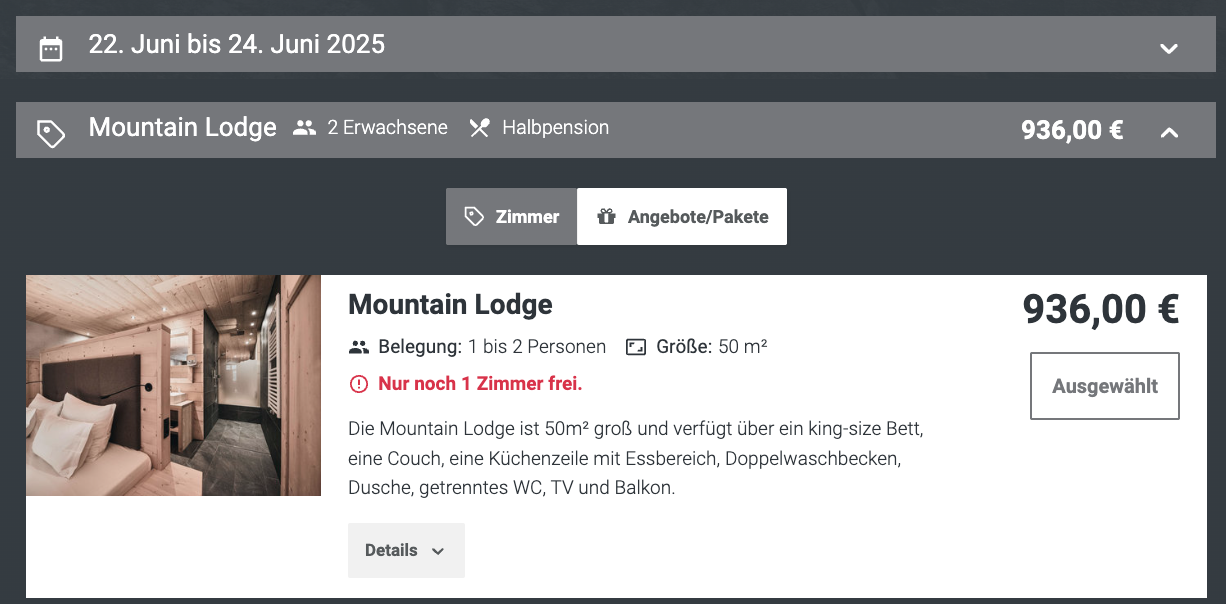Click the people icon next to 2 Erwachsene
1226x604 pixels.
point(305,128)
